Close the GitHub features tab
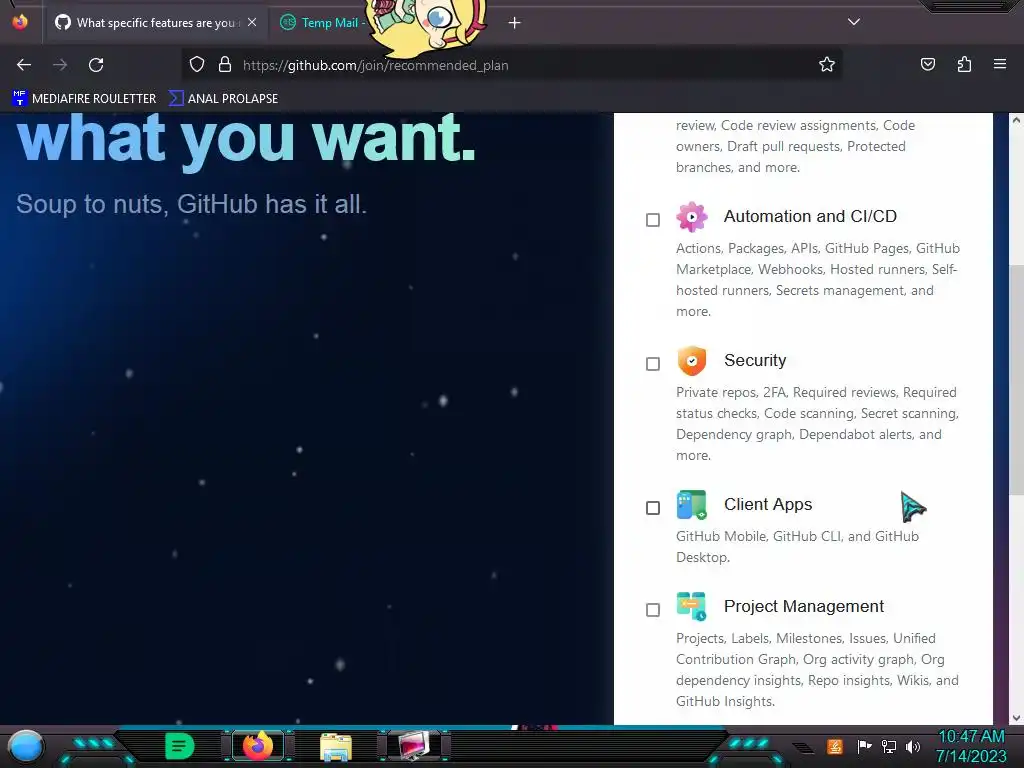The height and width of the screenshot is (768, 1024). 252,22
